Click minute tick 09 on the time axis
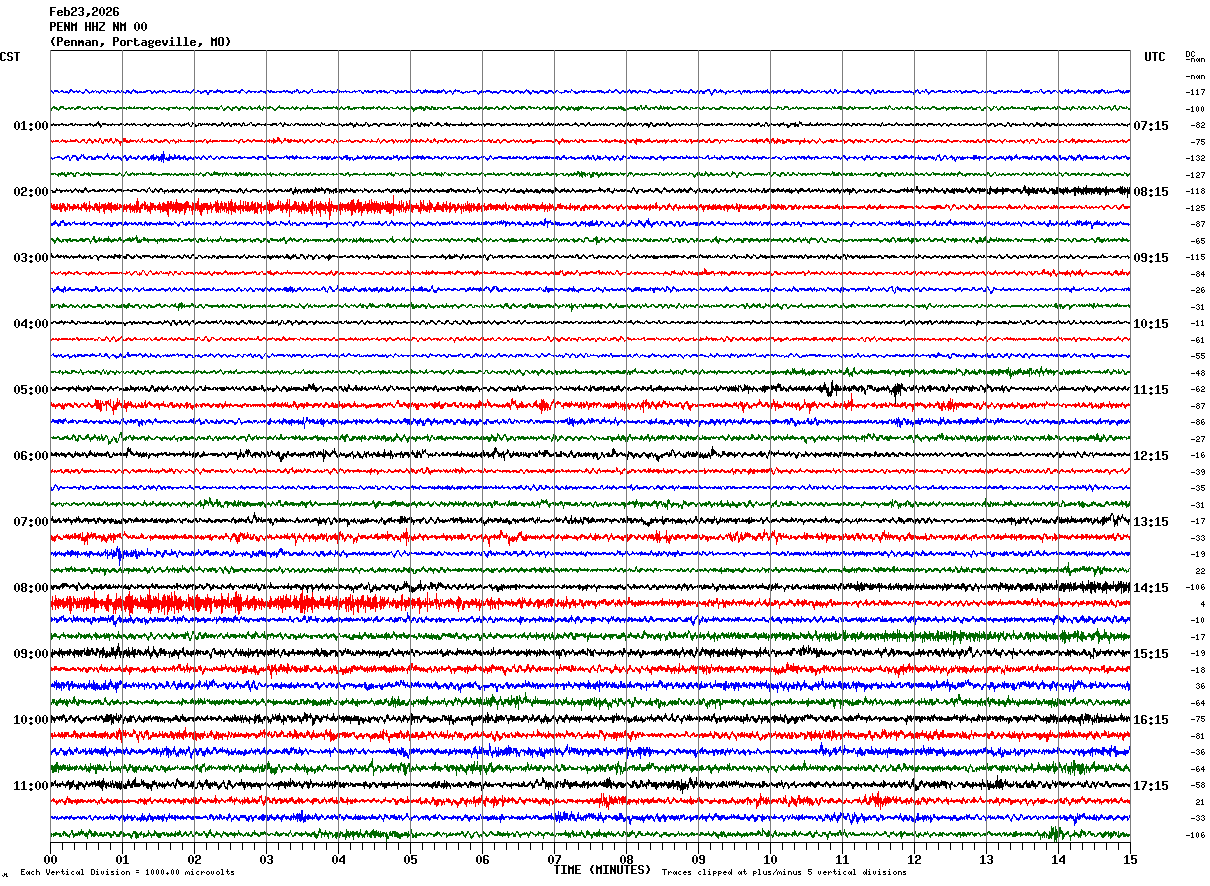1210x886 pixels. coord(698,859)
